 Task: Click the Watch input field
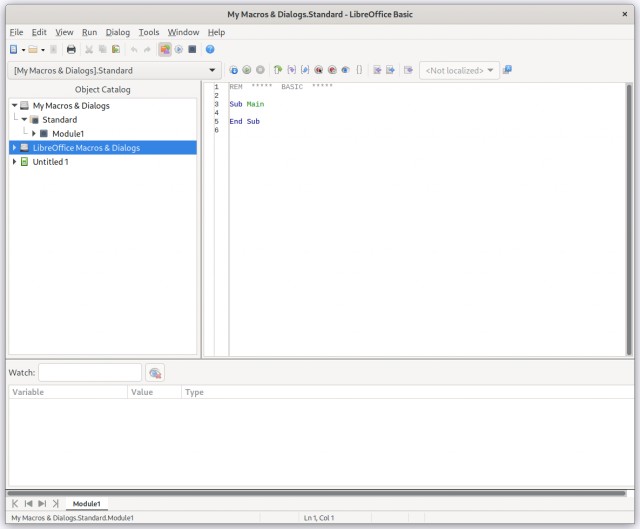pos(90,373)
